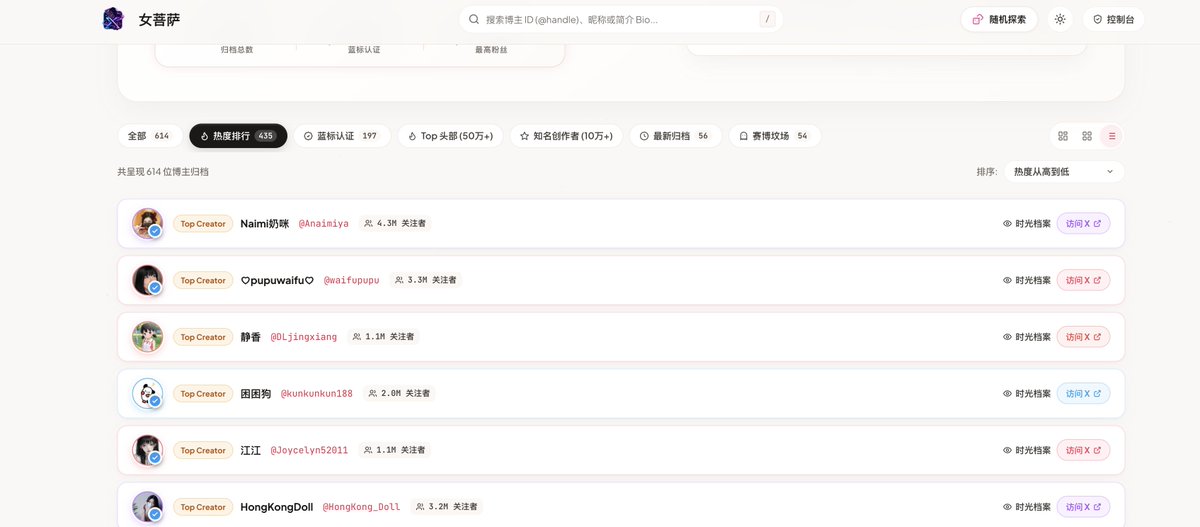Select the 蓝标认证 197 tab

tap(341, 136)
